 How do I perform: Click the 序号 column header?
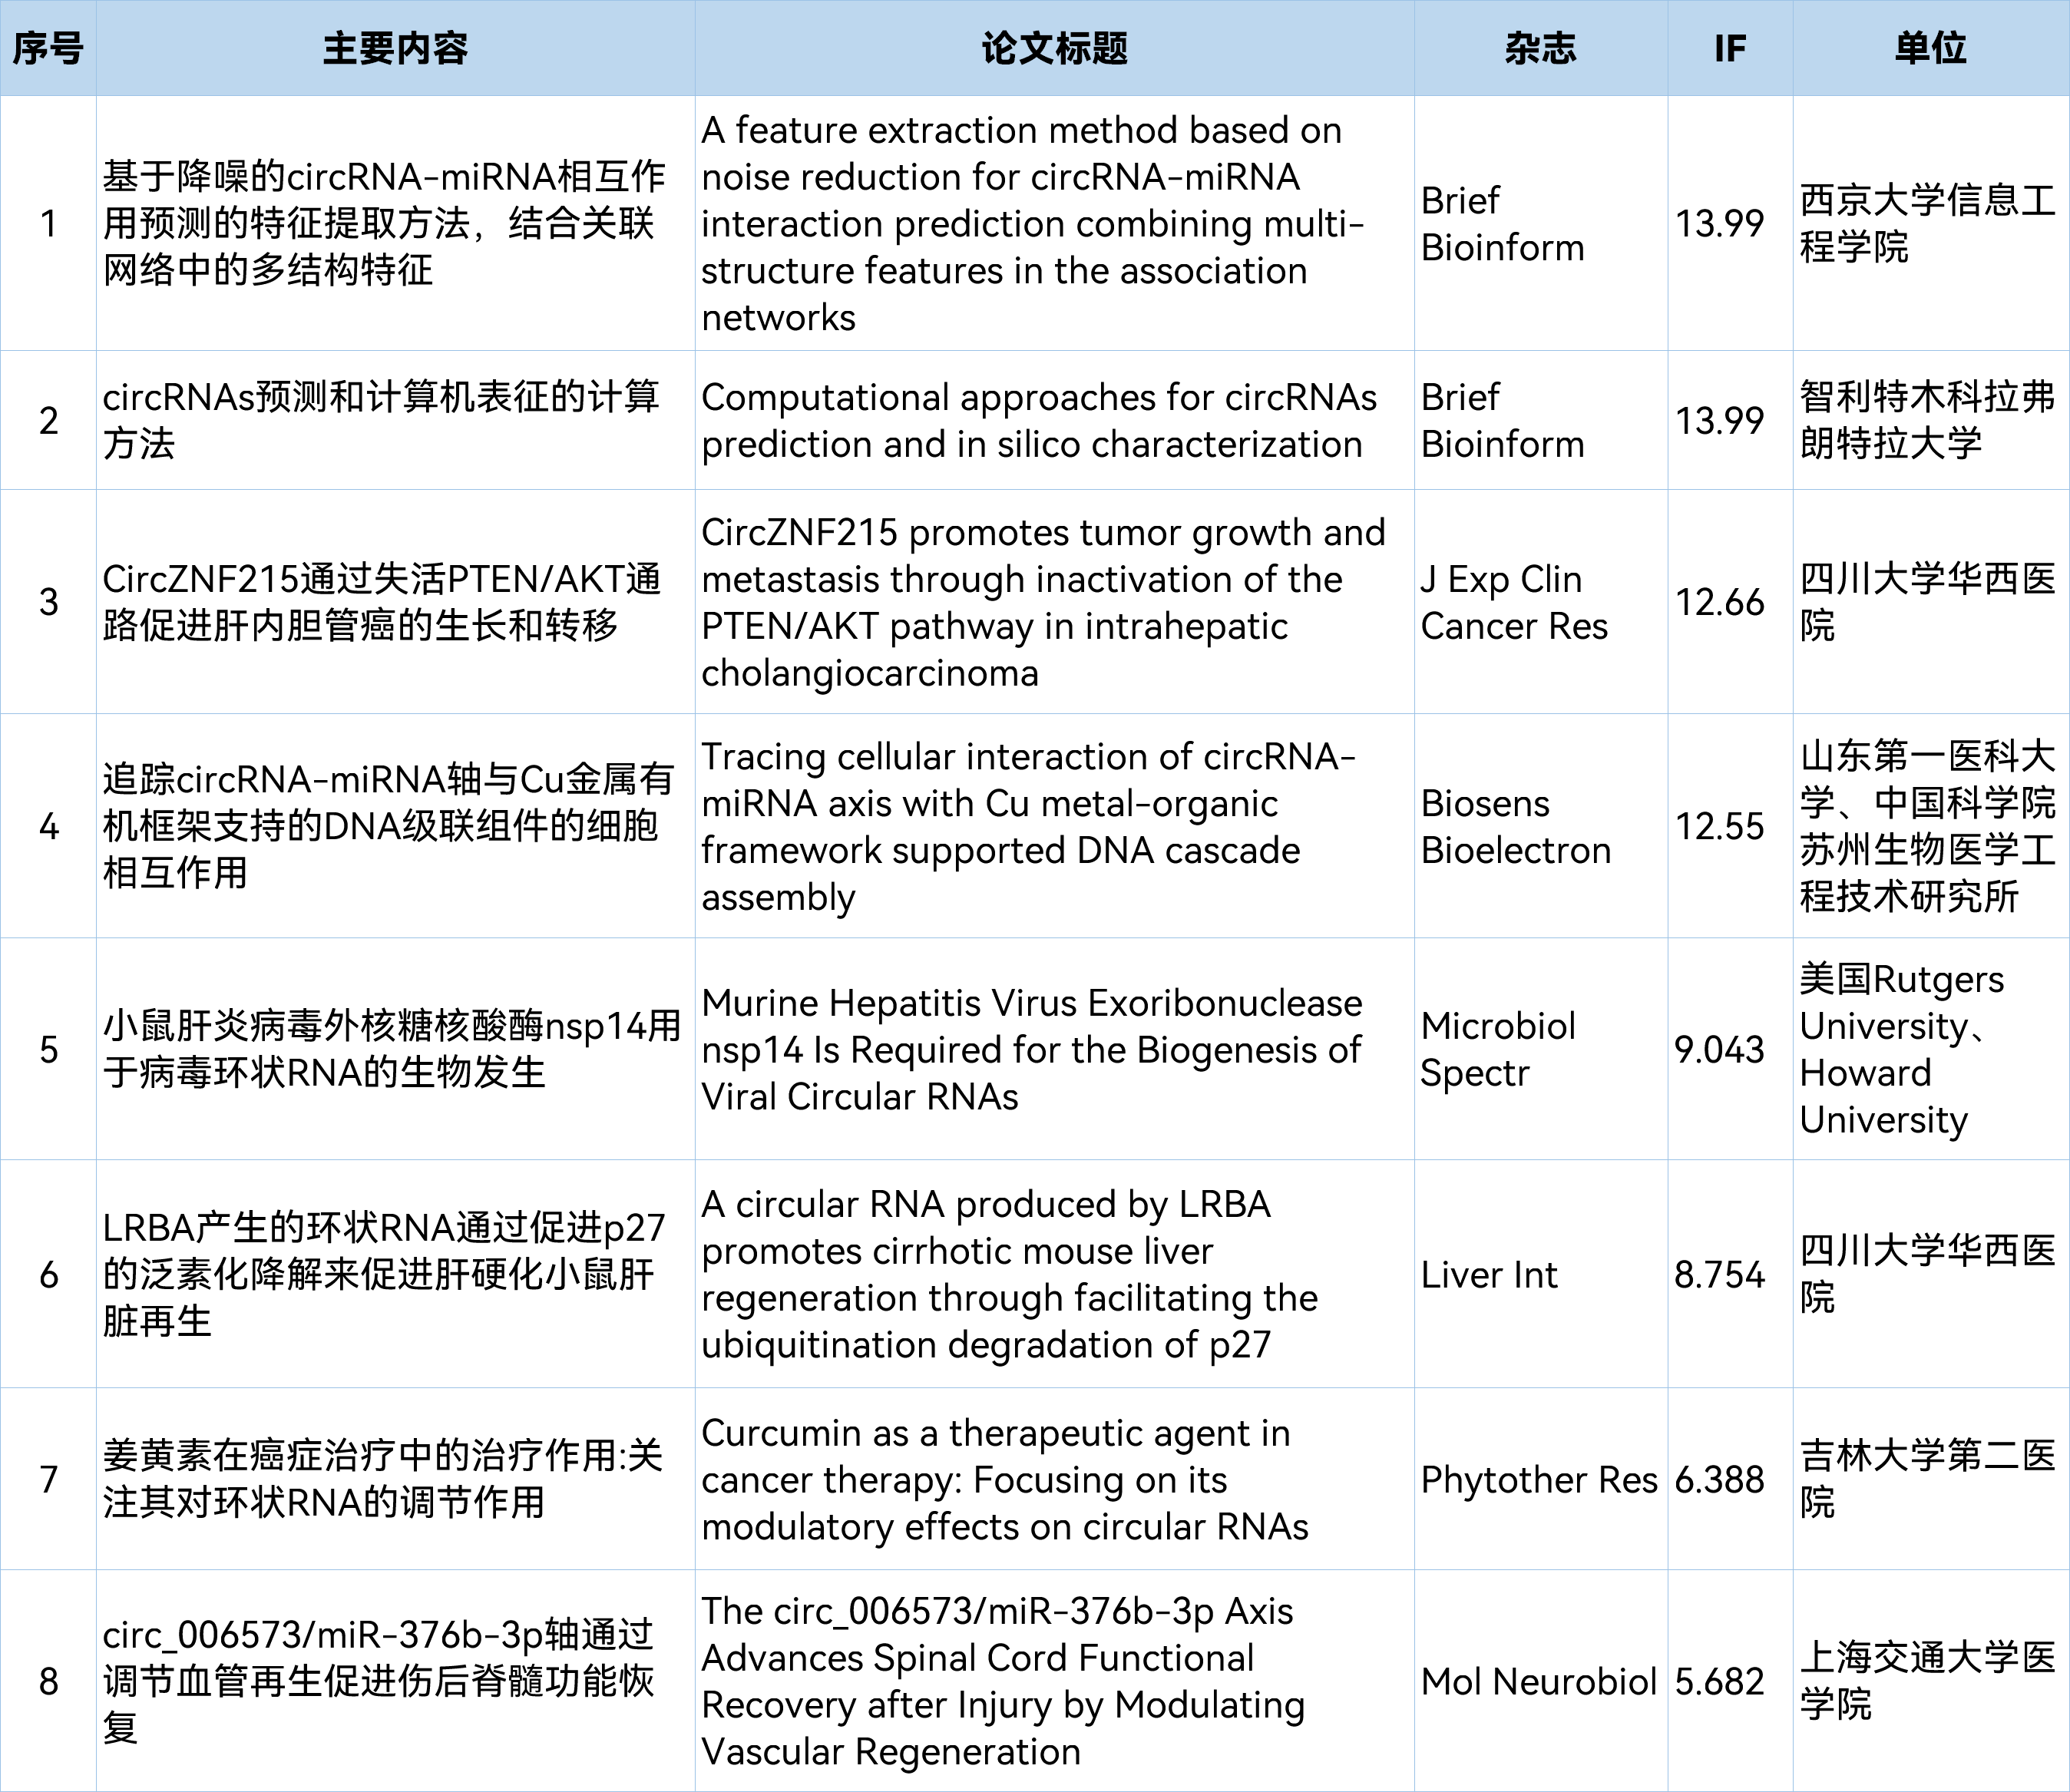(48, 48)
